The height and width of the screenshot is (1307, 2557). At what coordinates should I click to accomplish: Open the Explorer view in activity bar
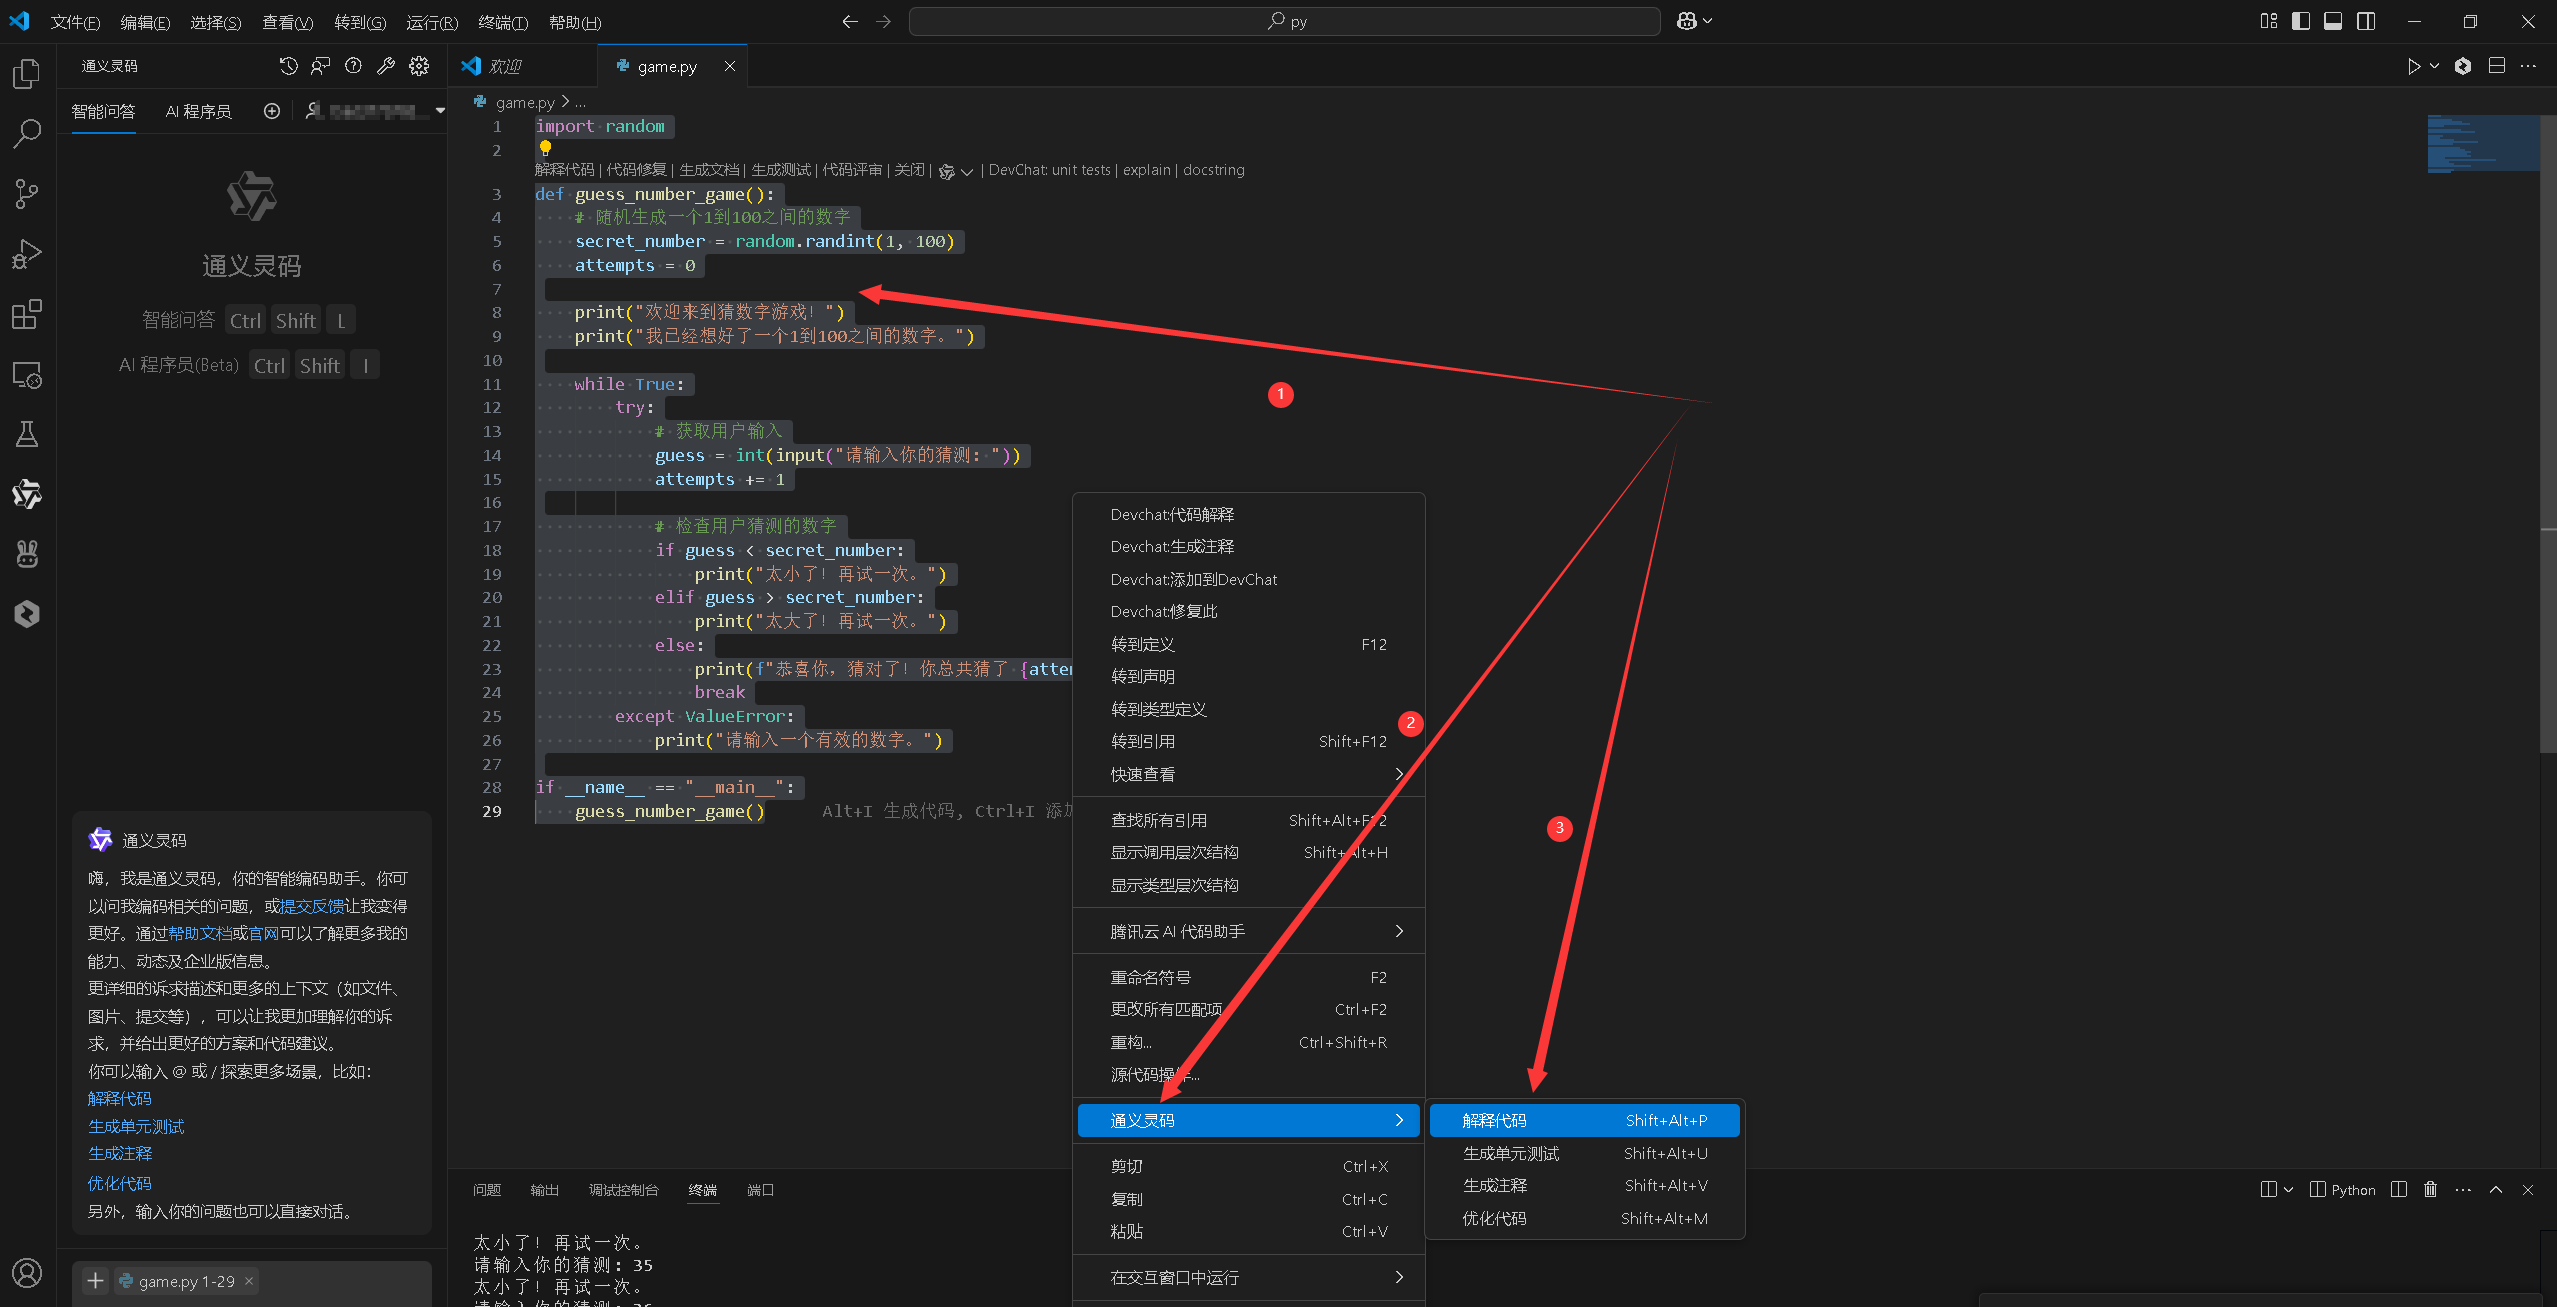(x=27, y=74)
